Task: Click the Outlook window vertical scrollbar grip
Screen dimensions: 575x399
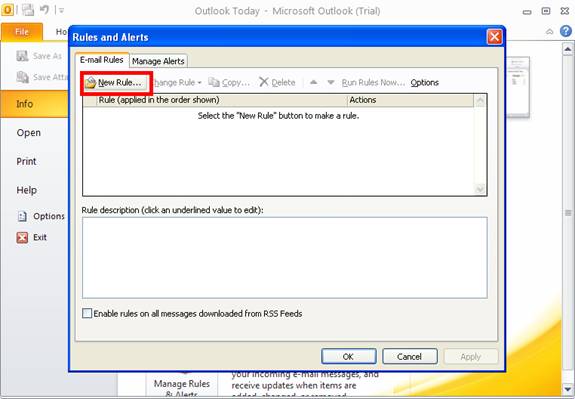Action: (x=568, y=213)
